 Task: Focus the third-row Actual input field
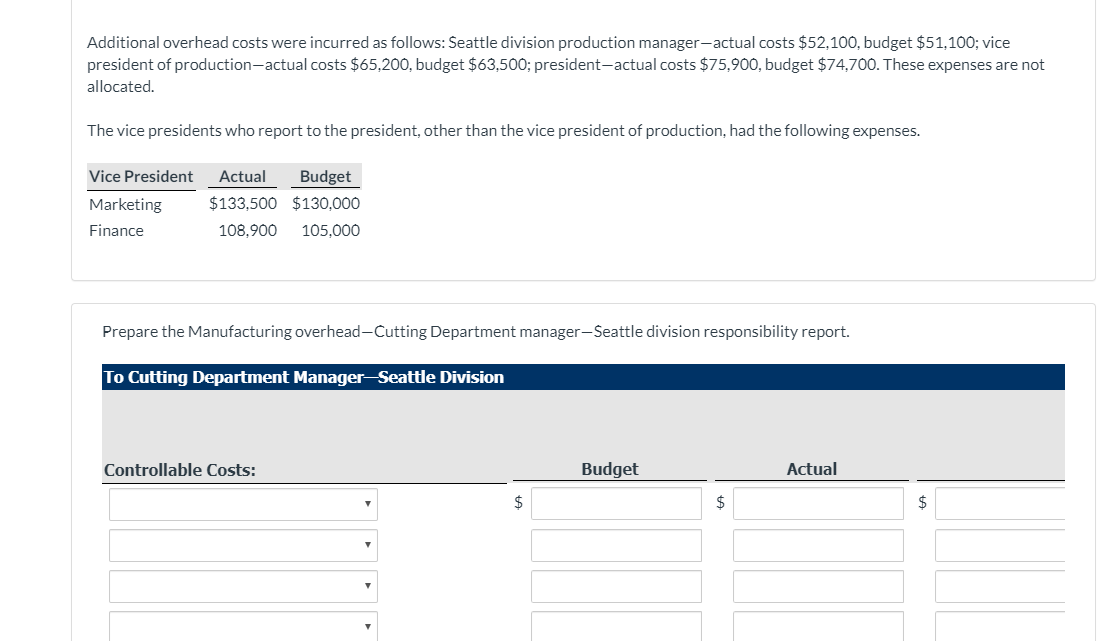coord(818,586)
